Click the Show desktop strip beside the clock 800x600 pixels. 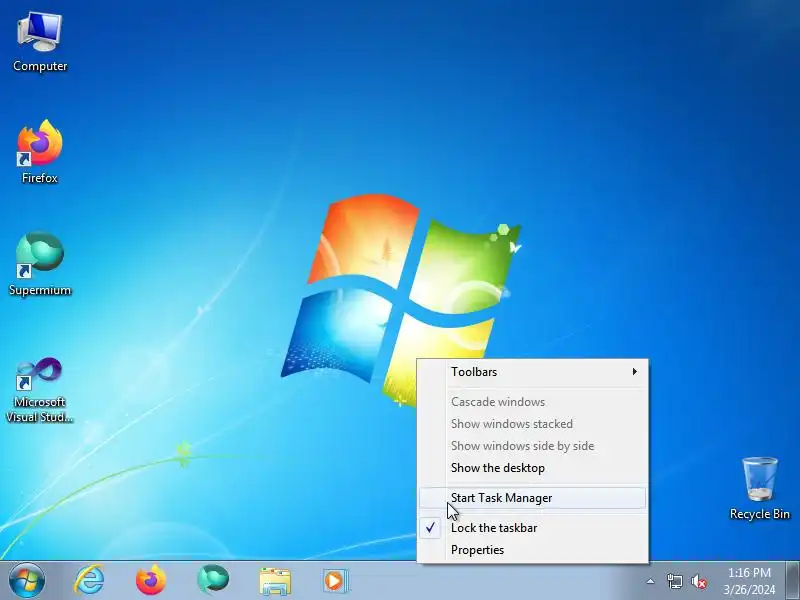click(x=792, y=581)
